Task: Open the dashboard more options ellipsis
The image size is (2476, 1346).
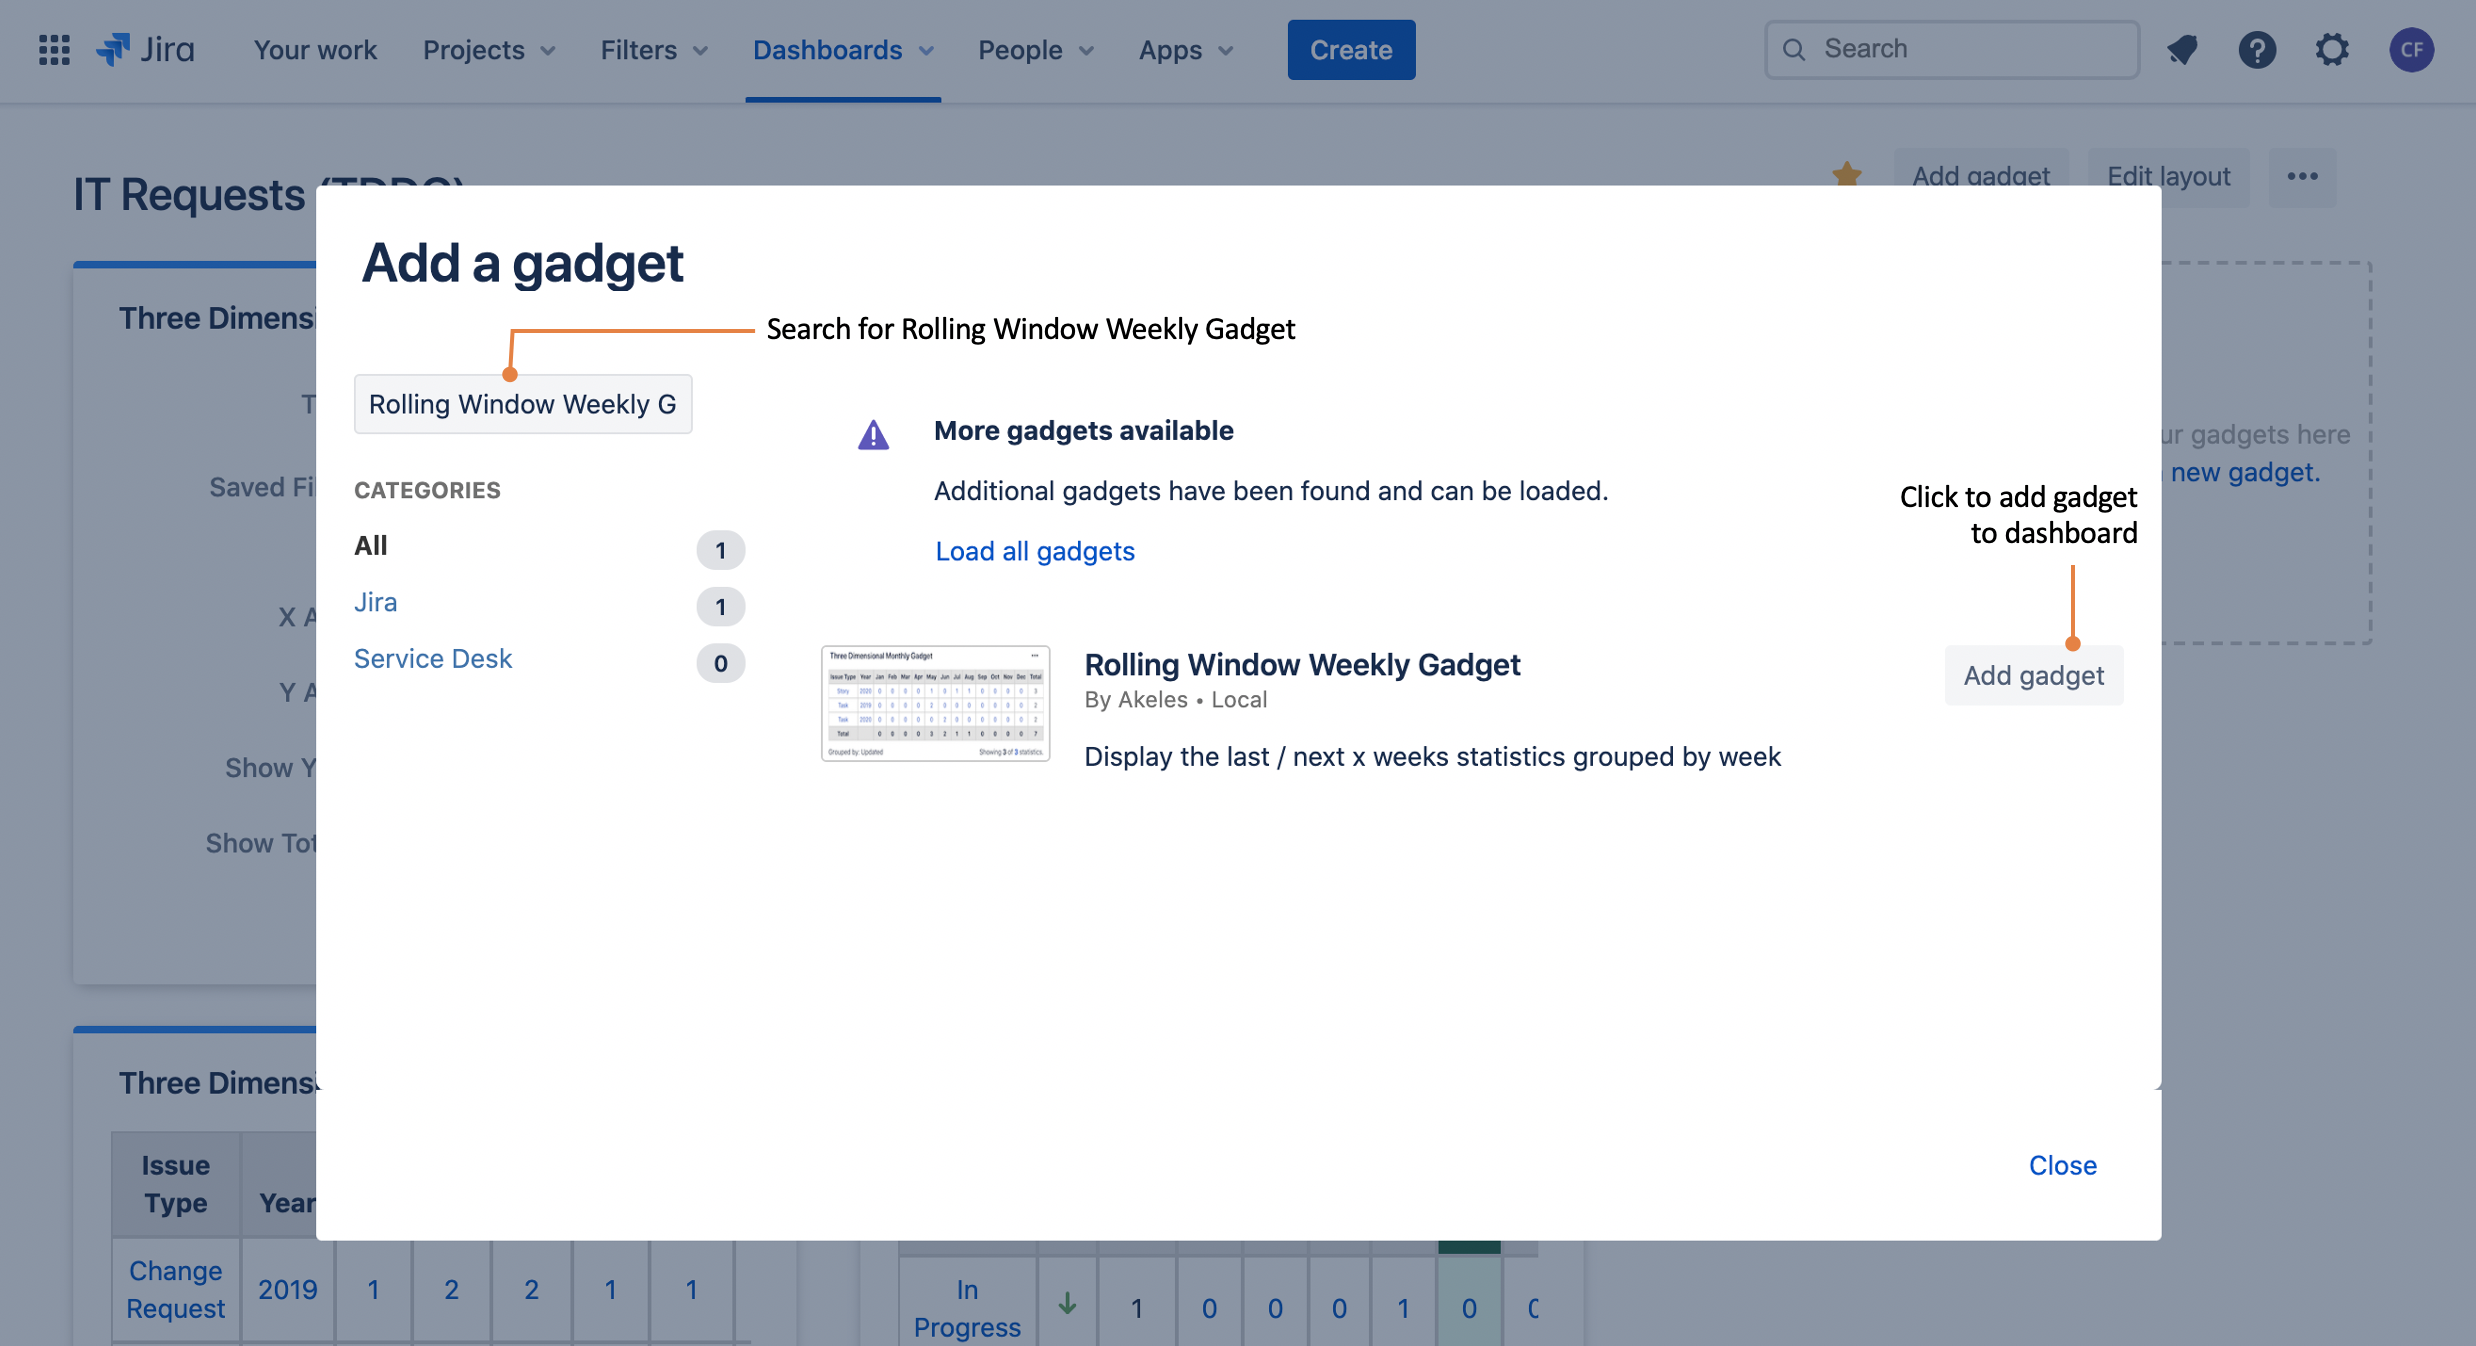Action: click(x=2304, y=176)
